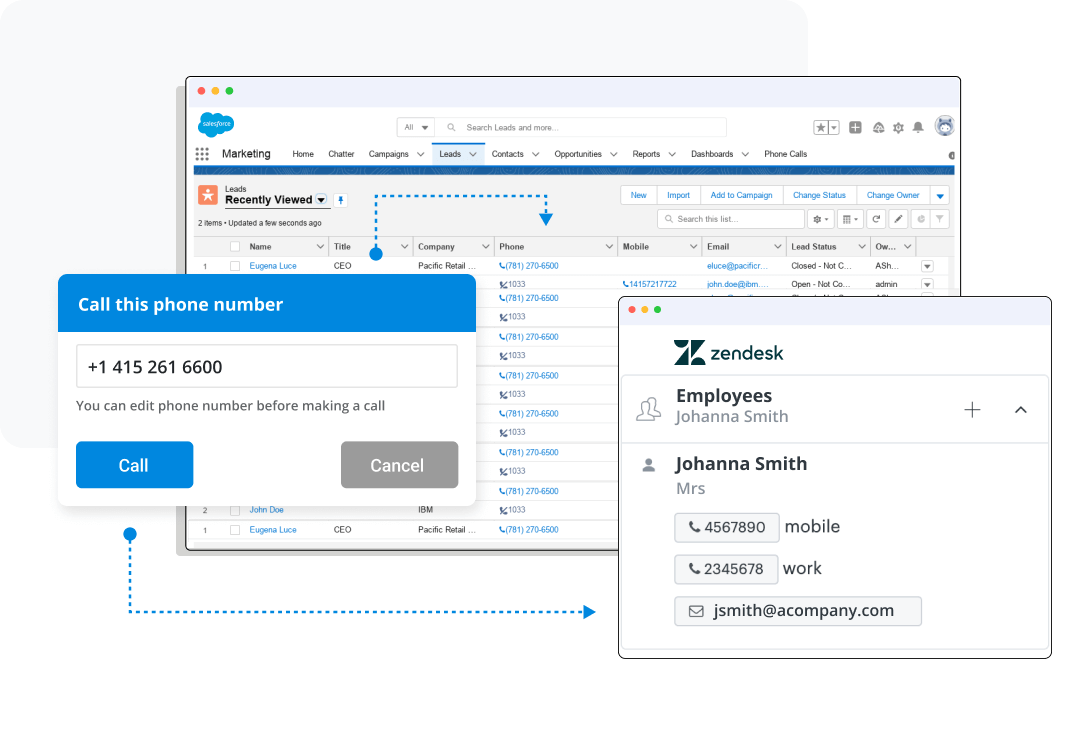Open the Email column header menu
This screenshot has height=732, width=1080.
coord(778,247)
